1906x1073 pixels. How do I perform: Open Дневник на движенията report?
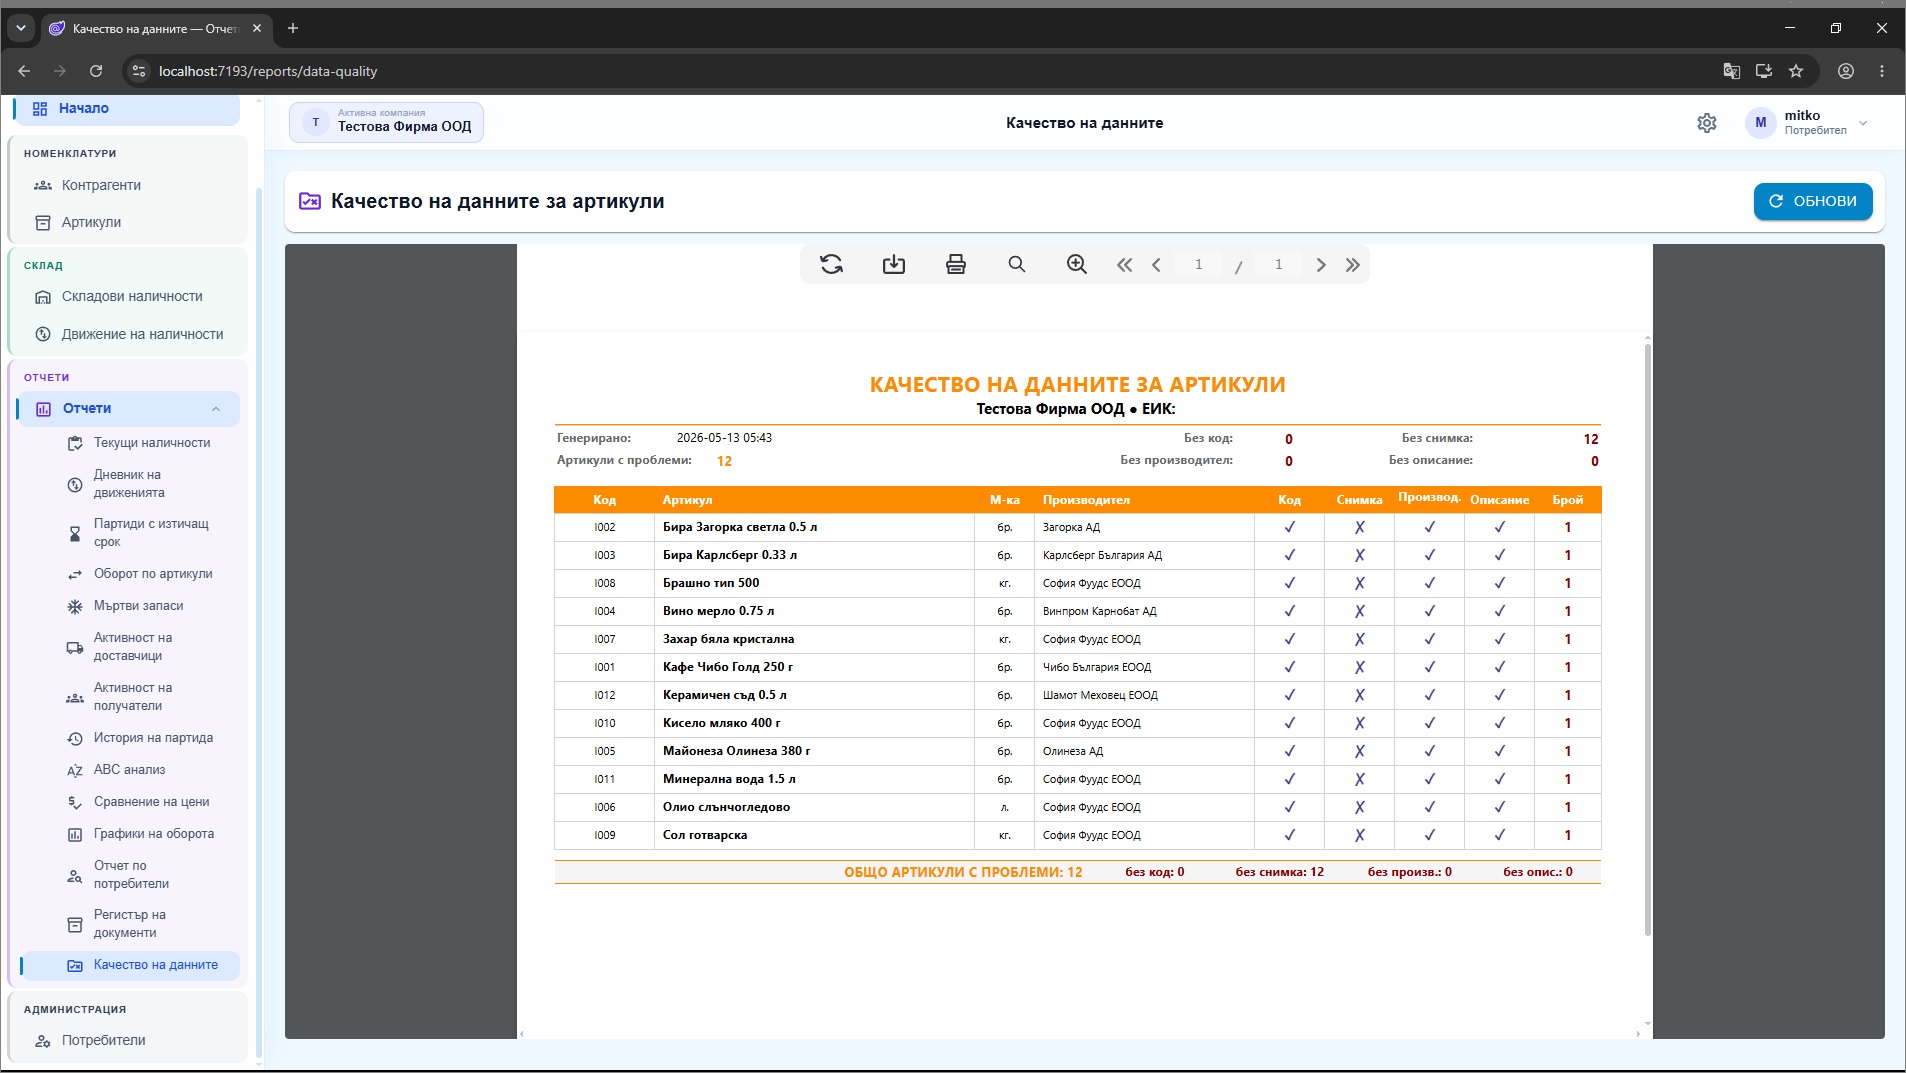point(140,484)
